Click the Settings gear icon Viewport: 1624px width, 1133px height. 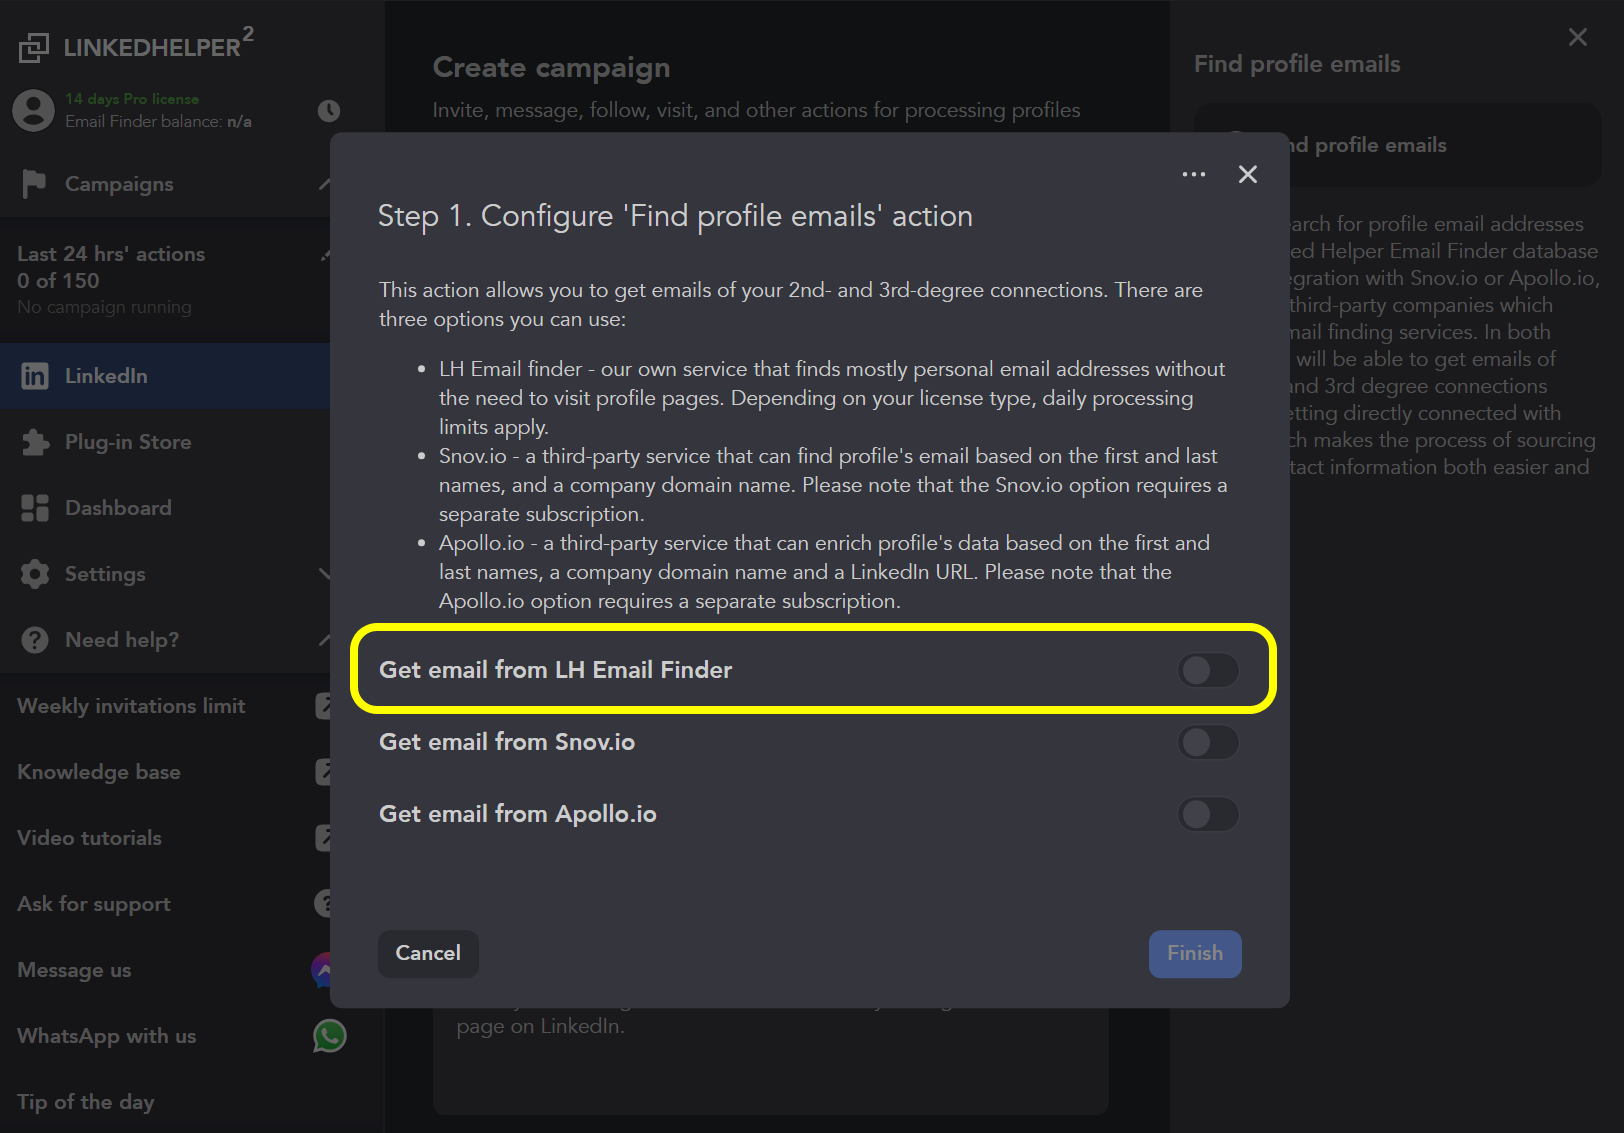coord(35,574)
